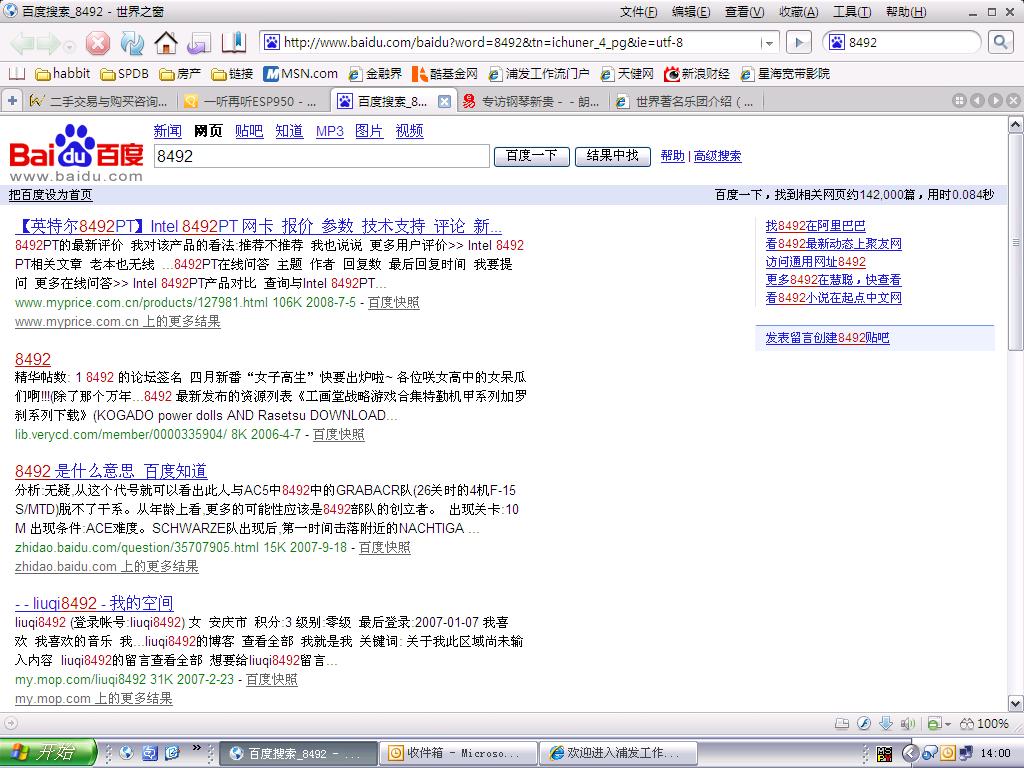The height and width of the screenshot is (768, 1024).
Task: Toggle the speaker mute icon in status bar
Action: point(908,723)
